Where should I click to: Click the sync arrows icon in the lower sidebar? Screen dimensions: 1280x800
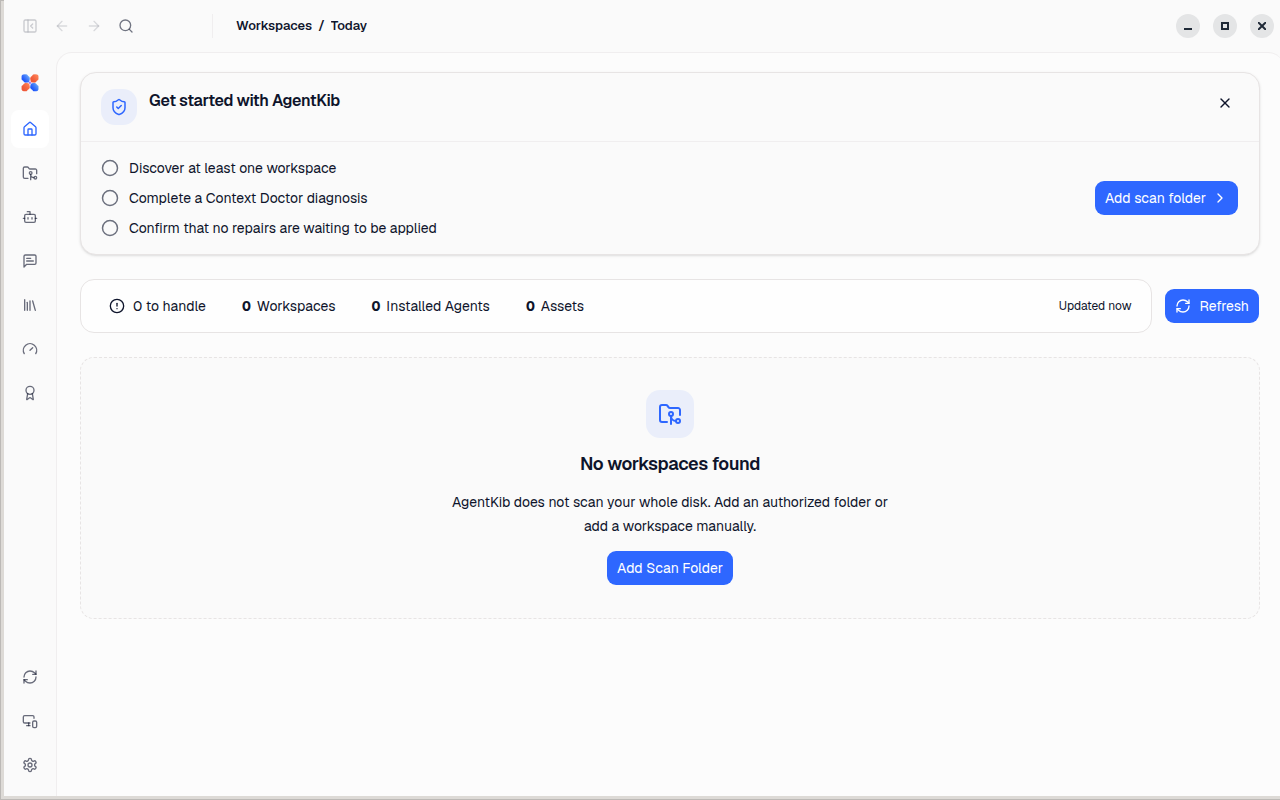point(30,677)
